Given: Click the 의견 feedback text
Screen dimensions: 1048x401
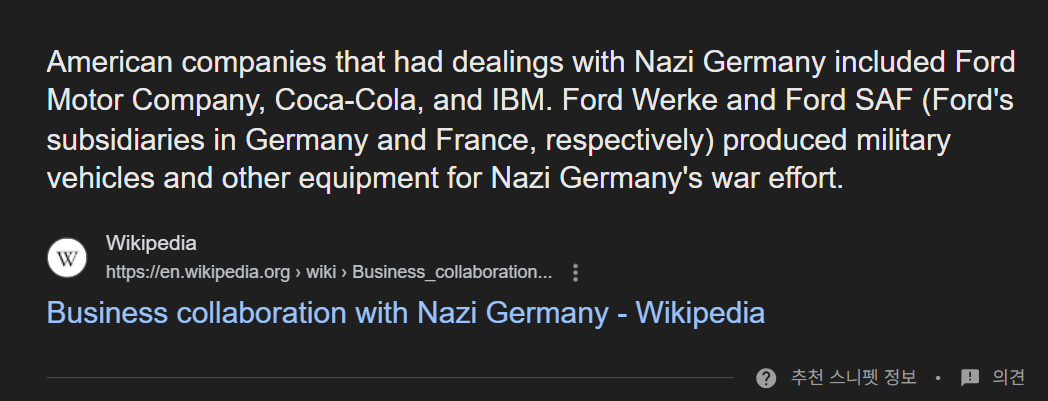Looking at the screenshot, I should [x=1008, y=377].
